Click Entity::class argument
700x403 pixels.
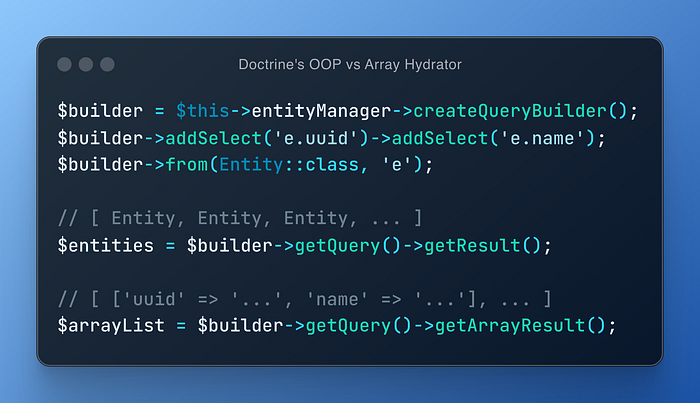point(289,165)
